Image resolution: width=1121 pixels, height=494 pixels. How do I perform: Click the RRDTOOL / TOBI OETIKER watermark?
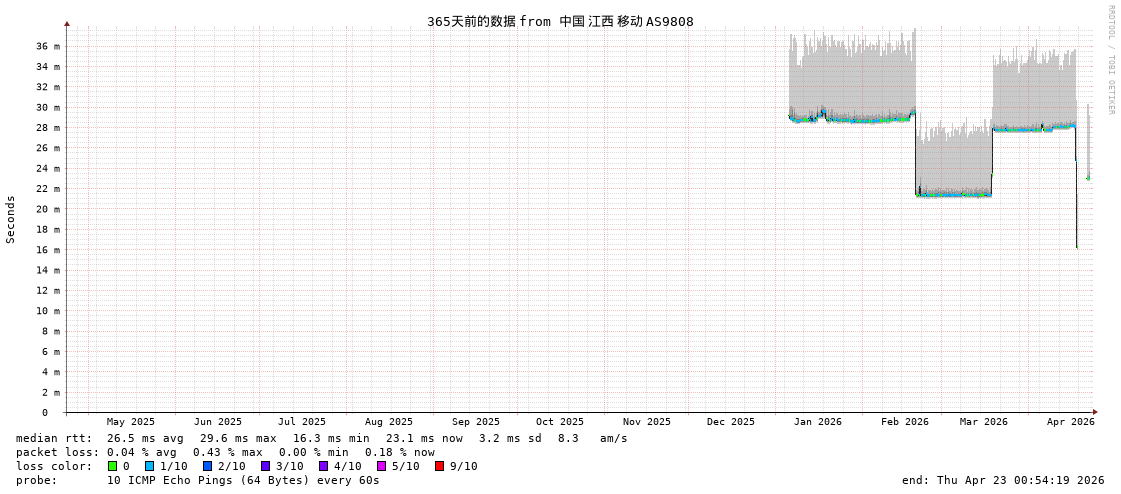(x=1110, y=60)
